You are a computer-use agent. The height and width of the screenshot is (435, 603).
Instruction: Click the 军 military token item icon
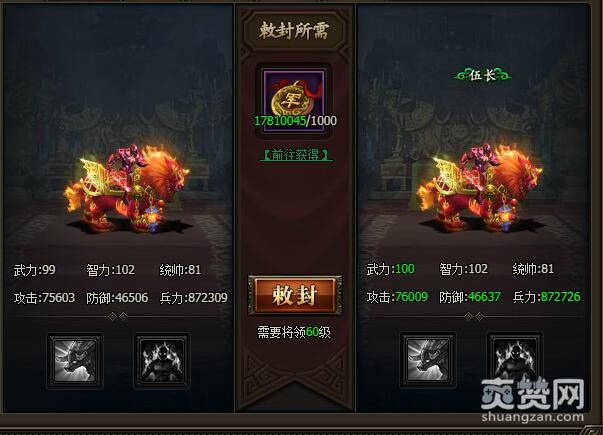point(294,100)
